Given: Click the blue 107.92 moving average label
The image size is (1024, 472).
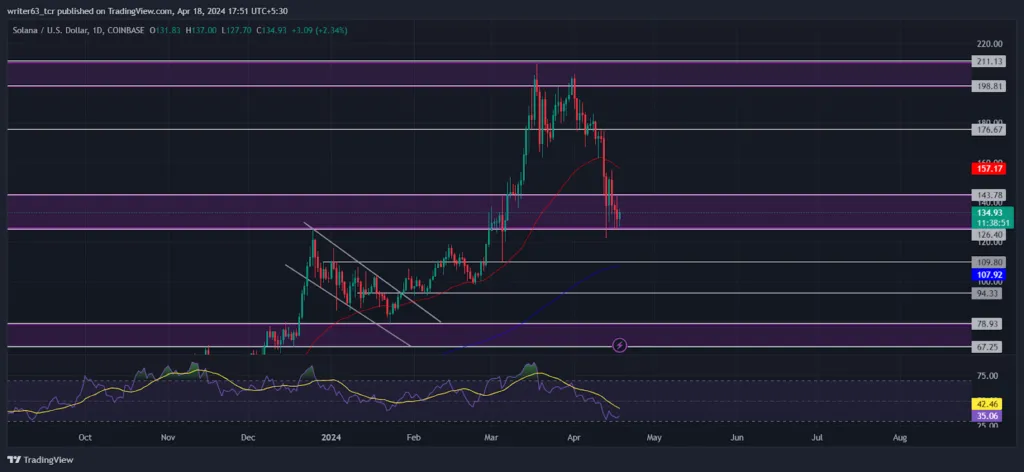Looking at the screenshot, I should coord(987,275).
